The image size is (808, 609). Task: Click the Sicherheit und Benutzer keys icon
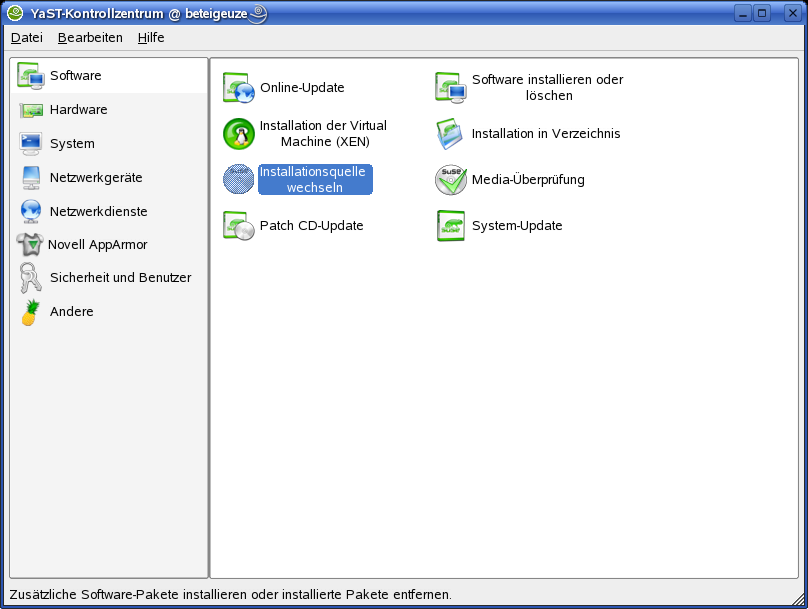(x=30, y=278)
